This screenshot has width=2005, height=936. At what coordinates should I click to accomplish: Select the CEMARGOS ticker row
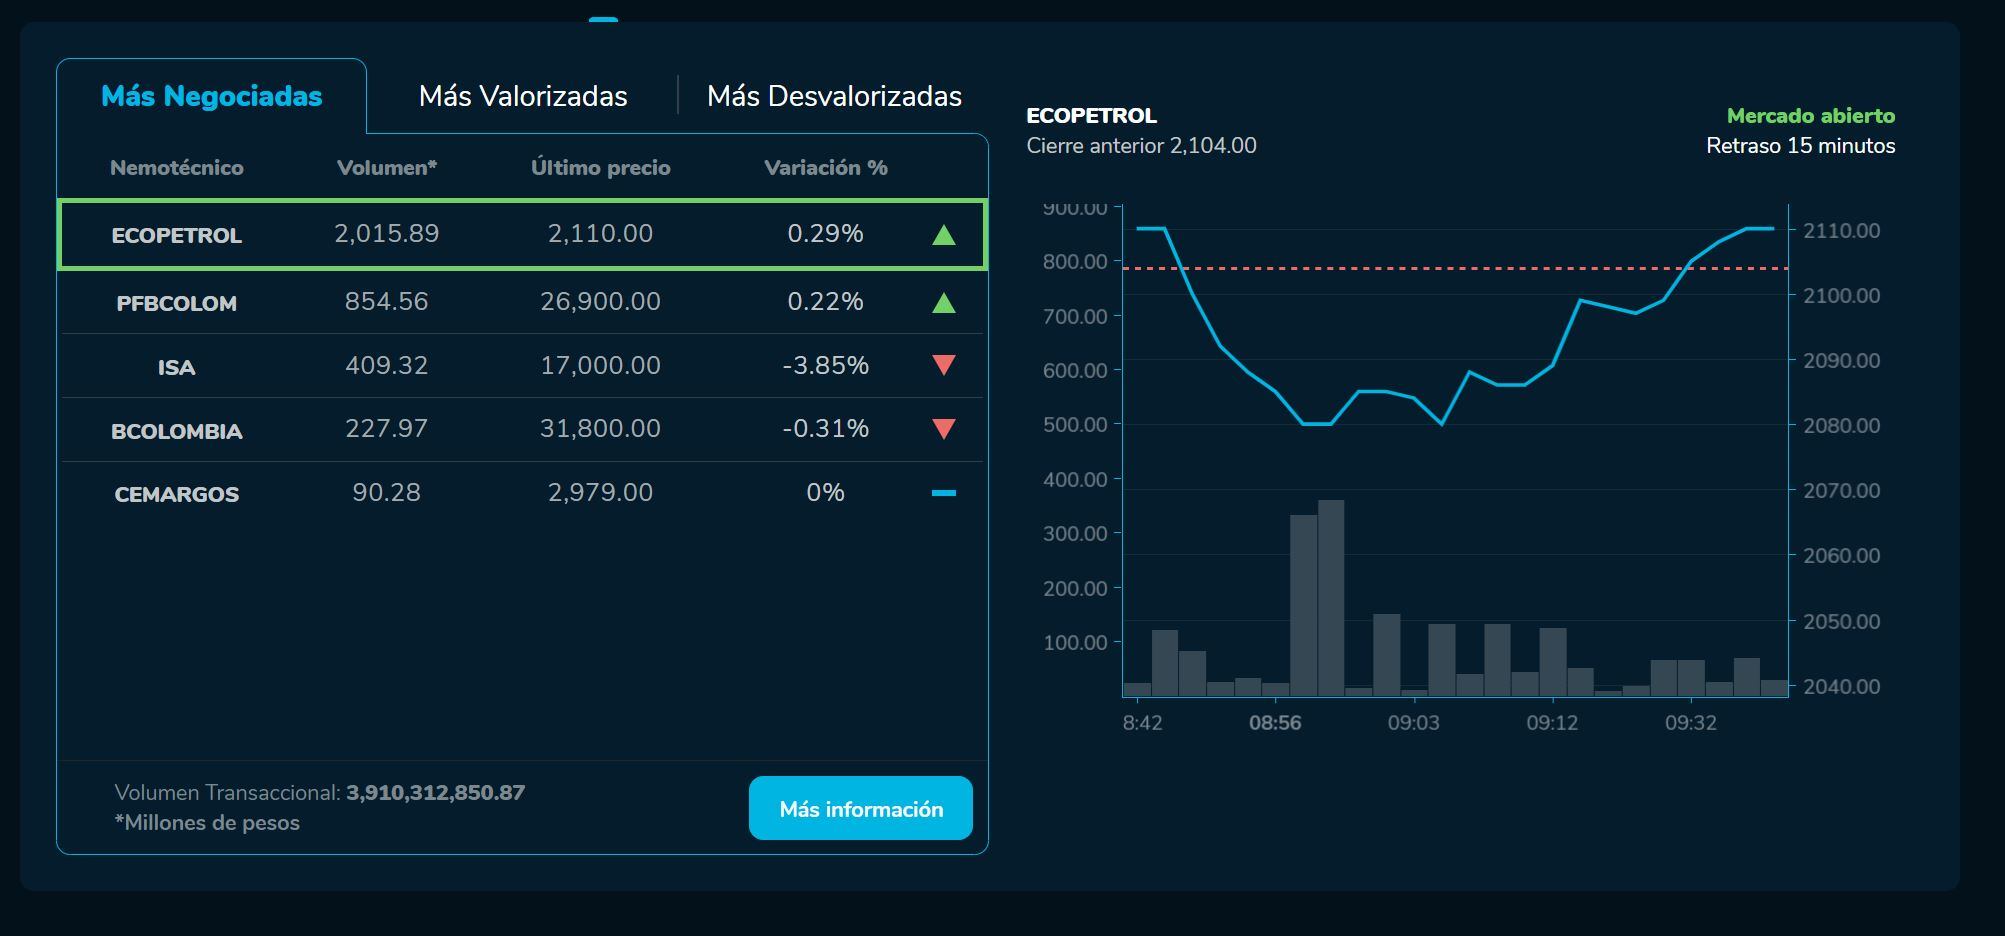177,494
